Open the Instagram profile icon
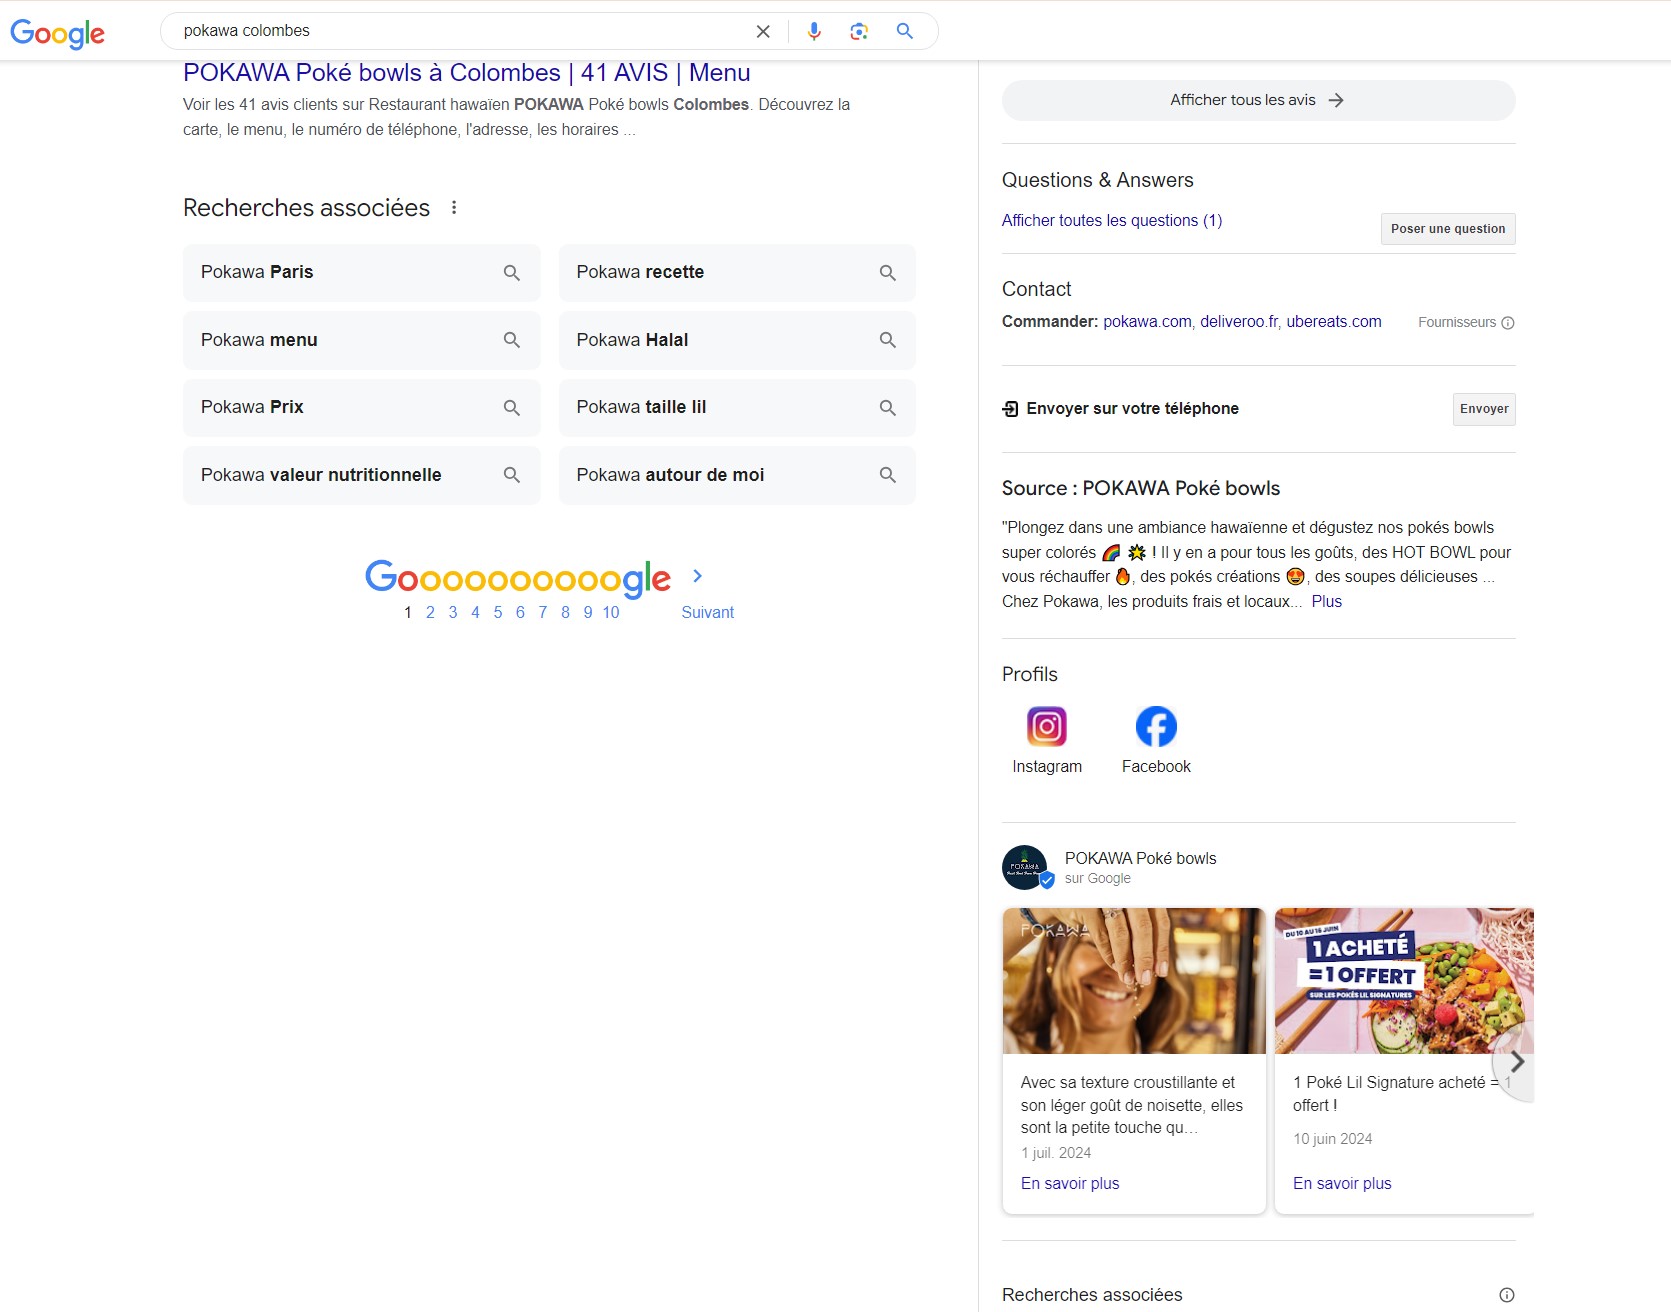Image resolution: width=1671 pixels, height=1312 pixels. tap(1047, 726)
